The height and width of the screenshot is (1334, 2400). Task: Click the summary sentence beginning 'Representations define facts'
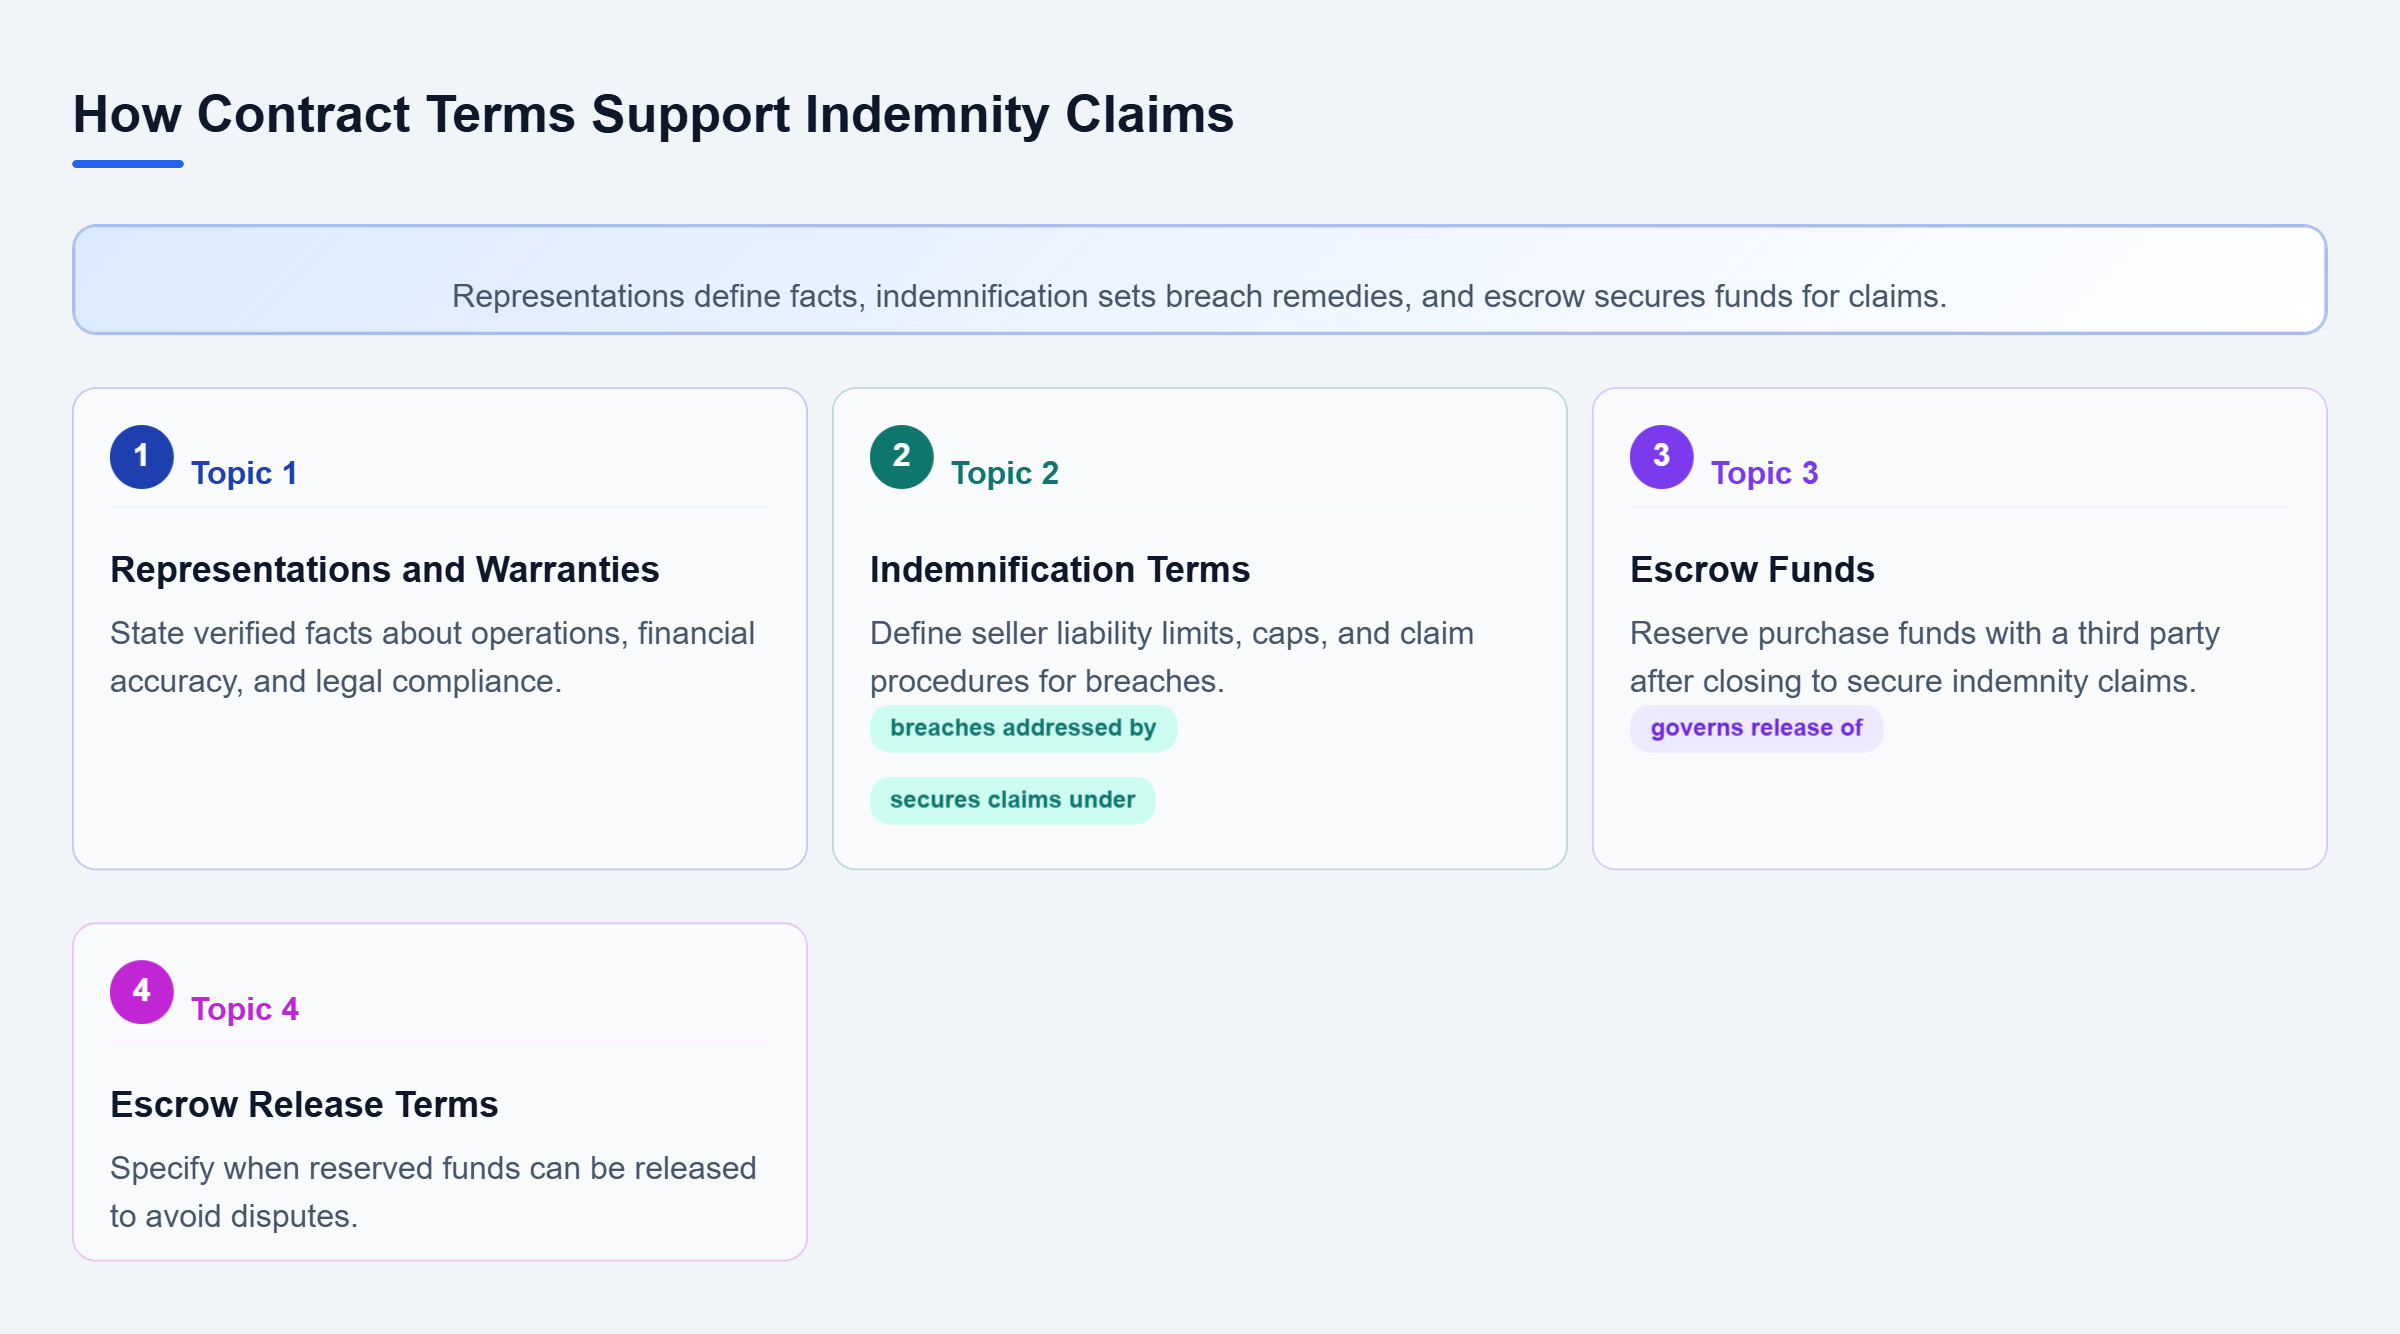(x=1199, y=296)
